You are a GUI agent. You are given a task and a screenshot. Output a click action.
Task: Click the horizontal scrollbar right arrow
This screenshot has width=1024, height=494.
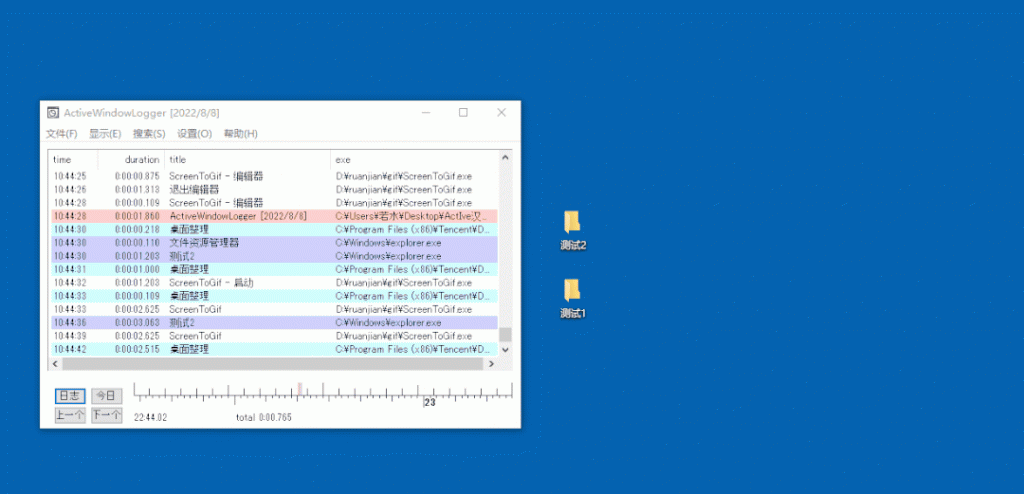point(492,364)
